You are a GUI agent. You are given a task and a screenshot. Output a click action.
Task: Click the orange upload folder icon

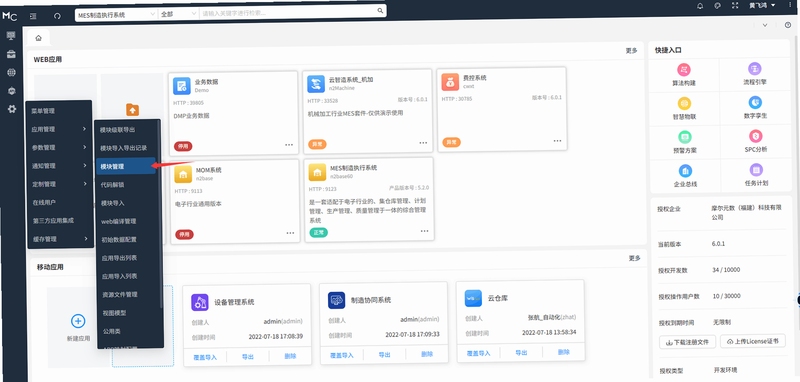[132, 109]
